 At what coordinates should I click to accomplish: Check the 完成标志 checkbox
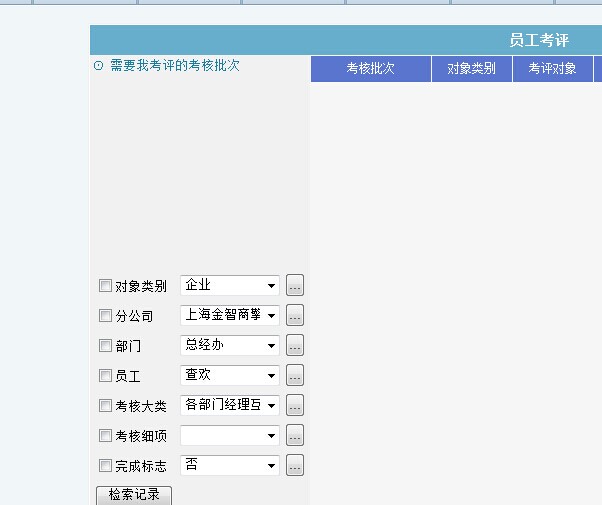106,466
